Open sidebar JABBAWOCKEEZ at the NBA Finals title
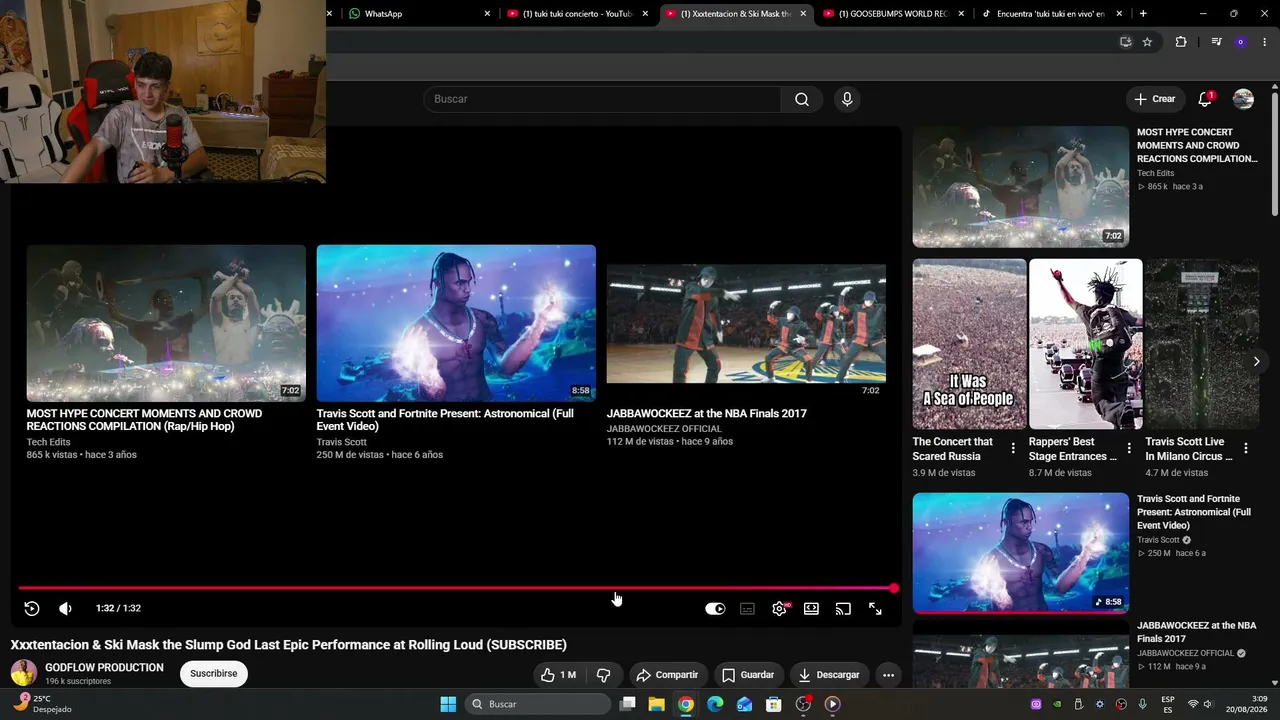The image size is (1280, 720). [1197, 632]
